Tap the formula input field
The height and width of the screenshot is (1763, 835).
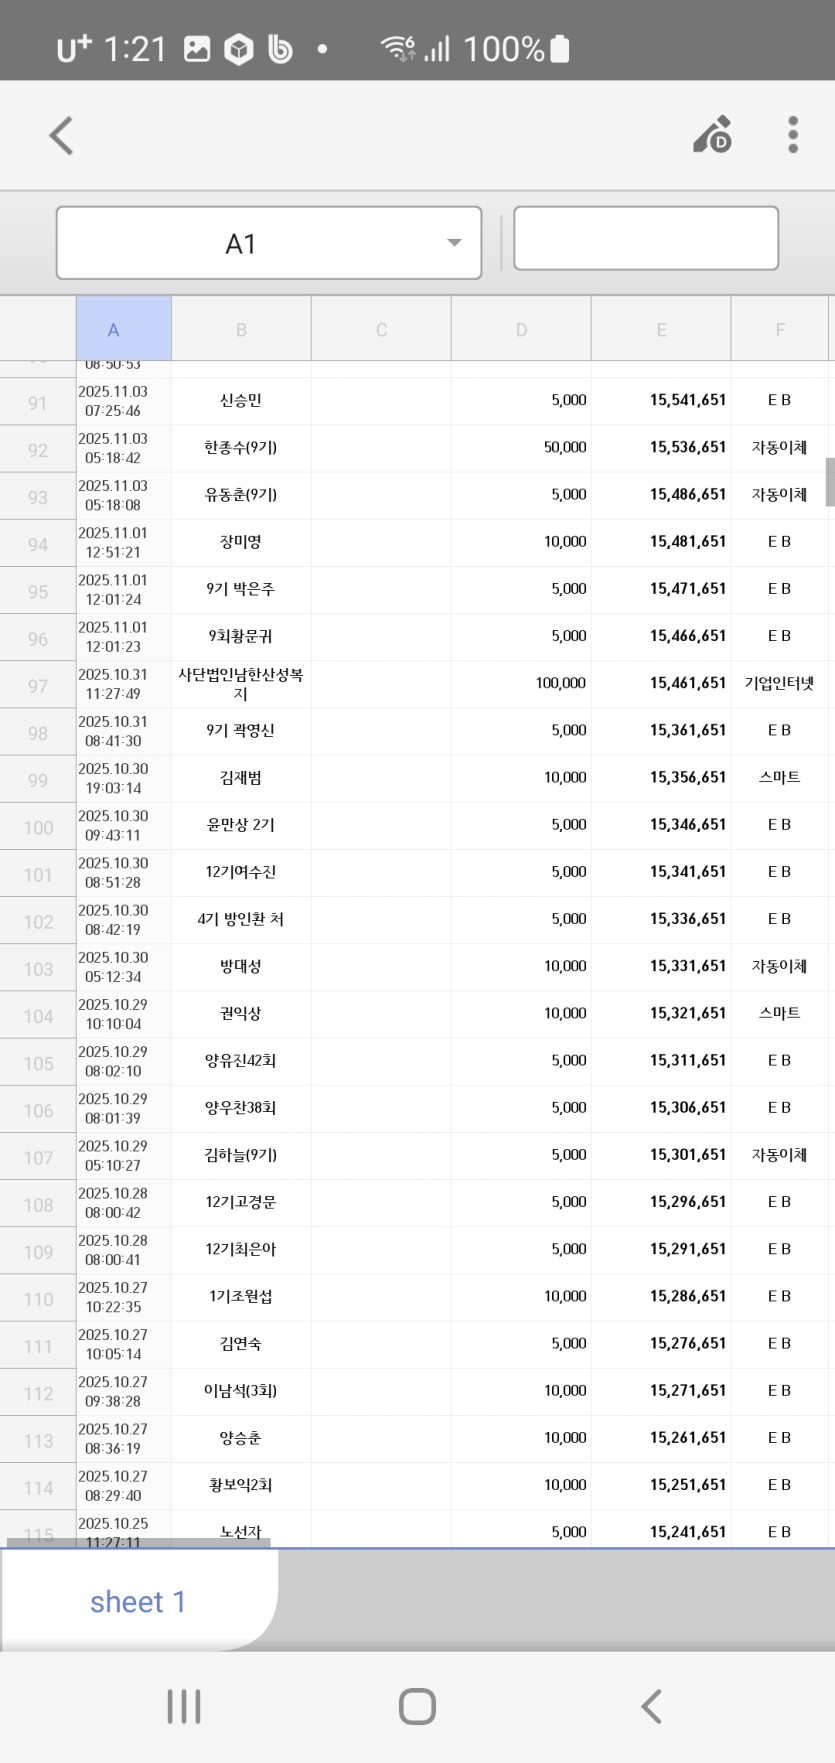(x=645, y=238)
